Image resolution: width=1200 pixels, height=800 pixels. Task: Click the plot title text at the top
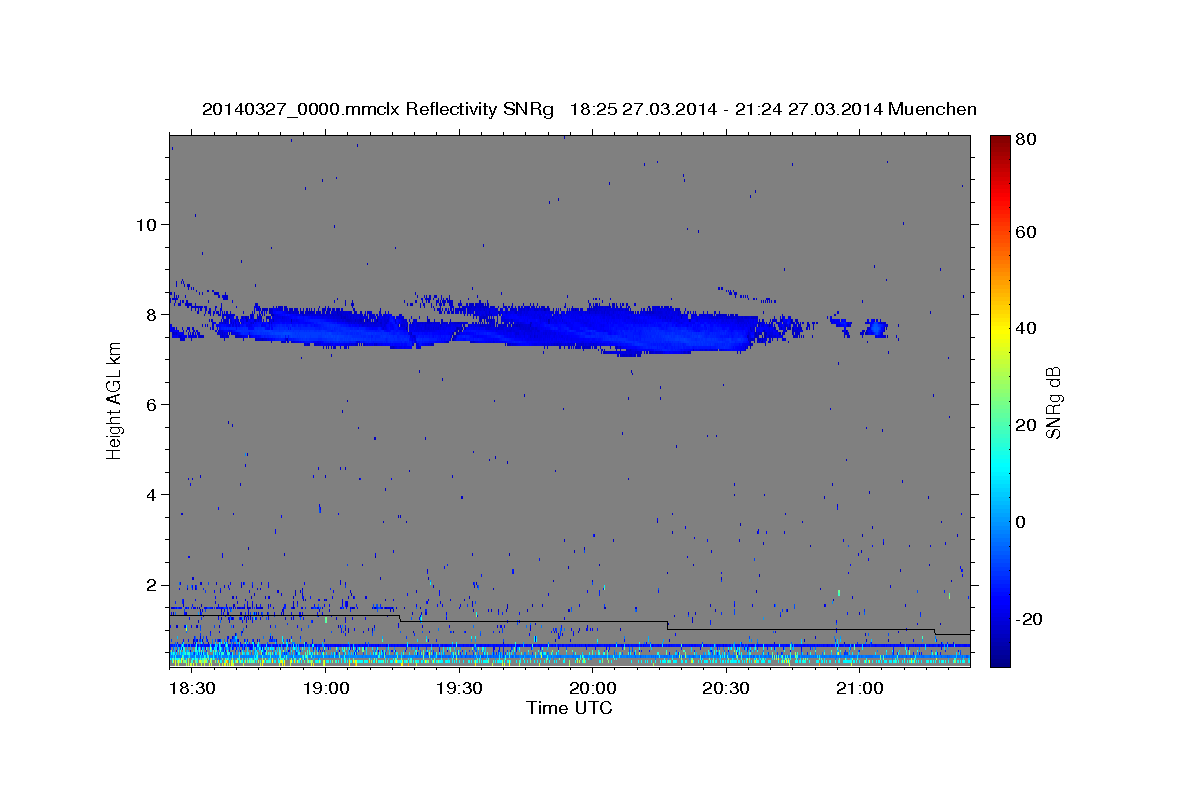point(589,109)
